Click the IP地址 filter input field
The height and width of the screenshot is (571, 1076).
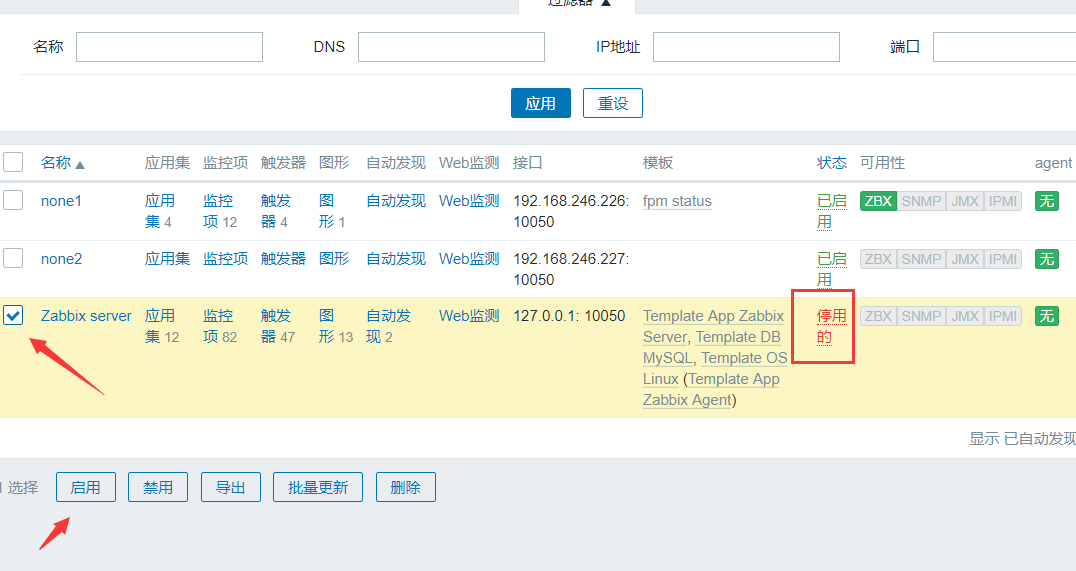tap(747, 47)
